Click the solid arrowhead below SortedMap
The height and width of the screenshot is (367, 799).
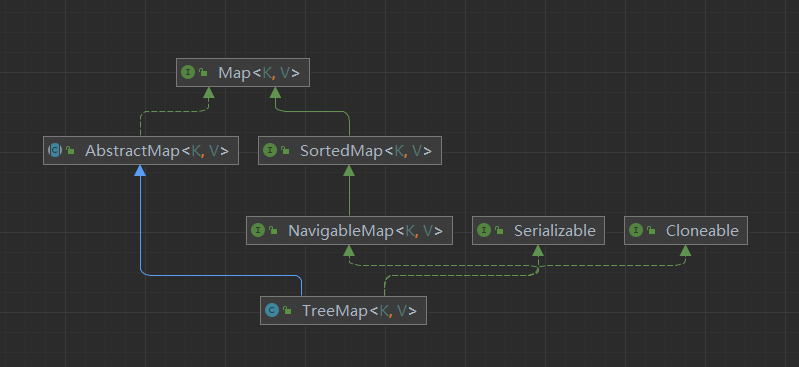pos(349,171)
